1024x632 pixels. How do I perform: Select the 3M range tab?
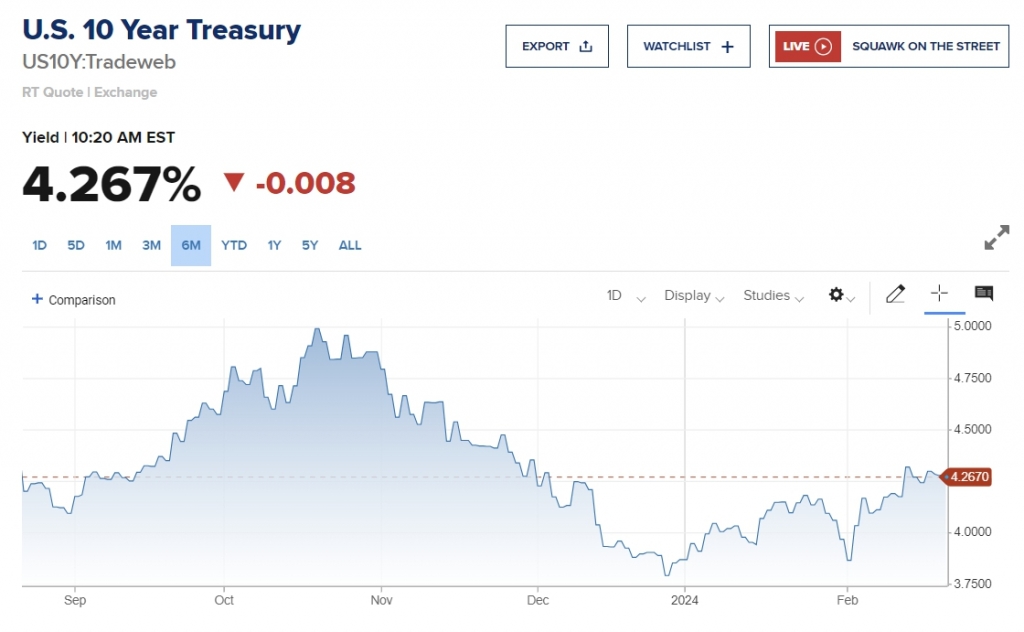click(151, 245)
